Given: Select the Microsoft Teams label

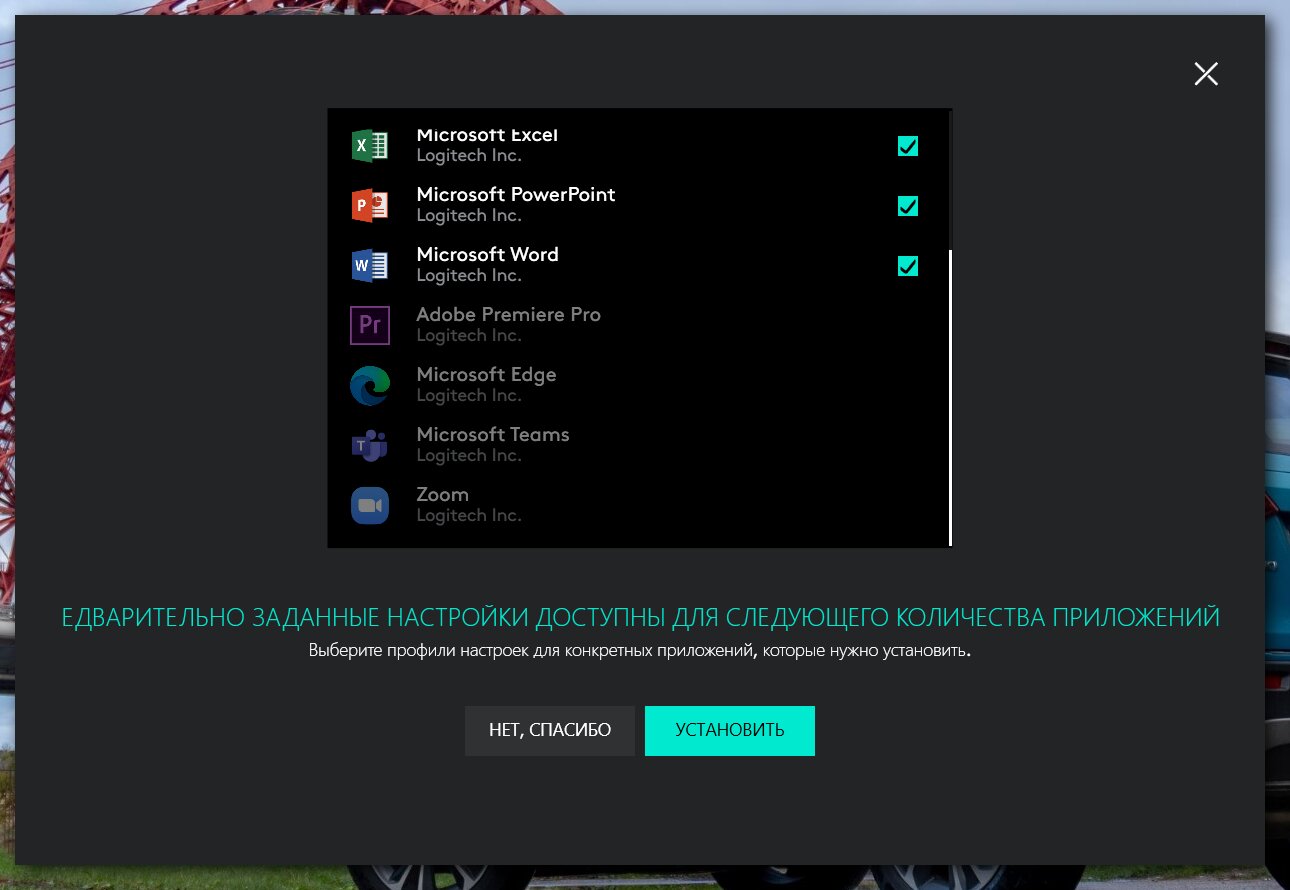Looking at the screenshot, I should (493, 434).
